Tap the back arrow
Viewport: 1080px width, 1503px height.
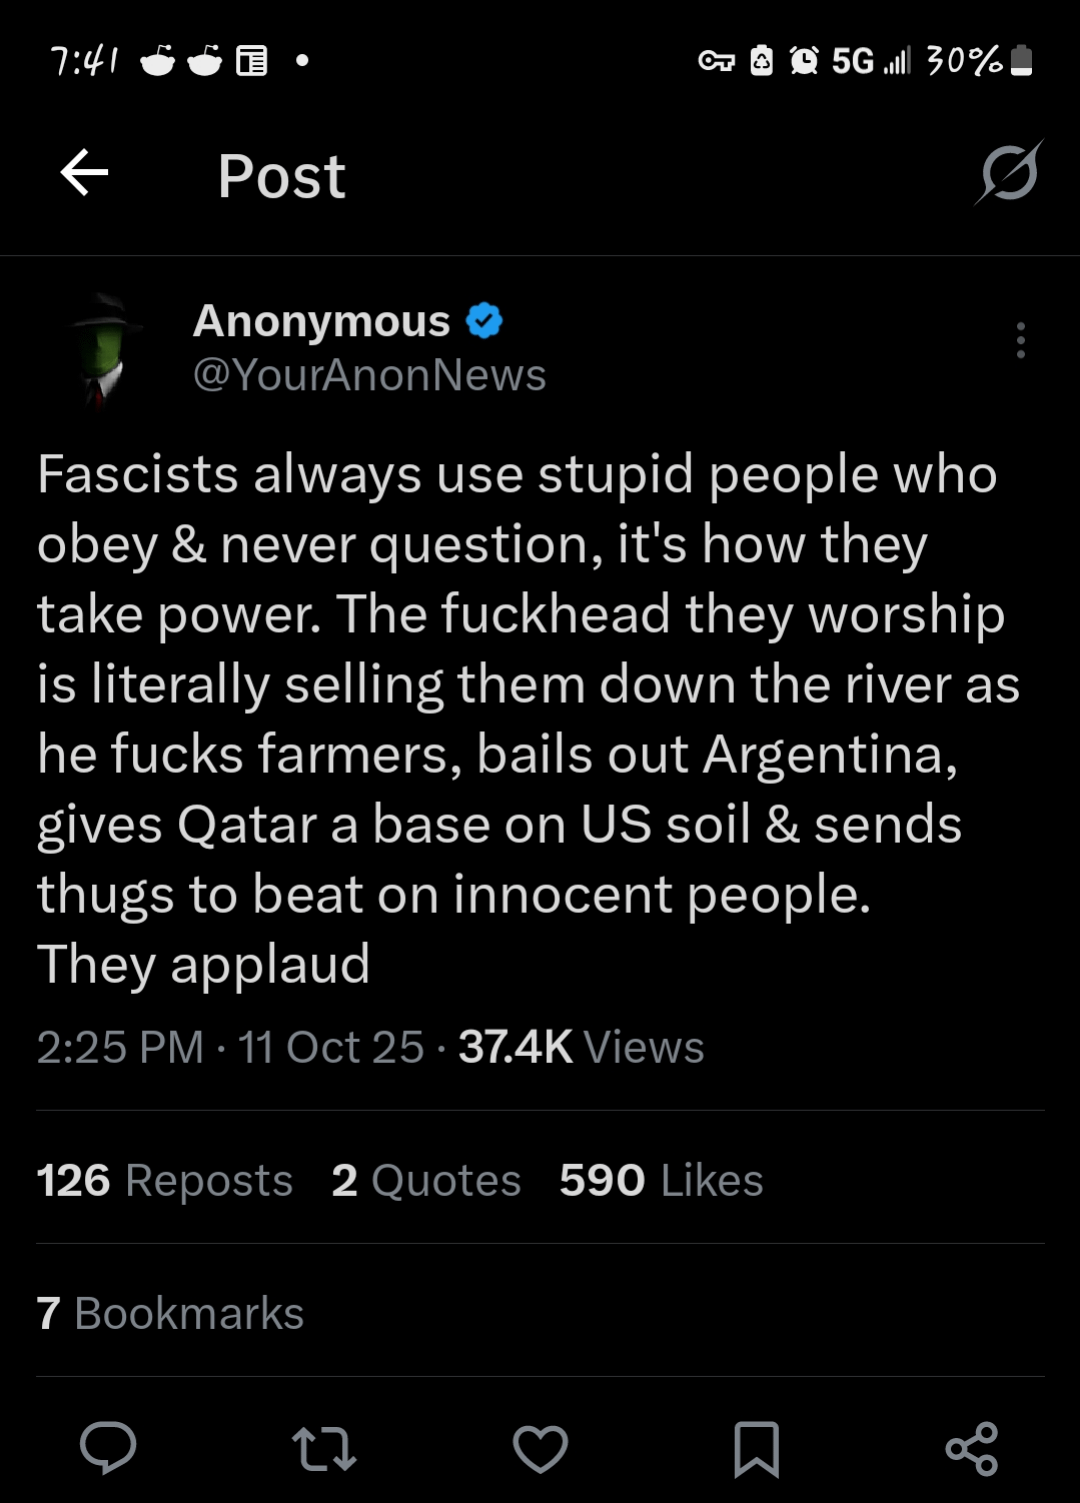84,174
